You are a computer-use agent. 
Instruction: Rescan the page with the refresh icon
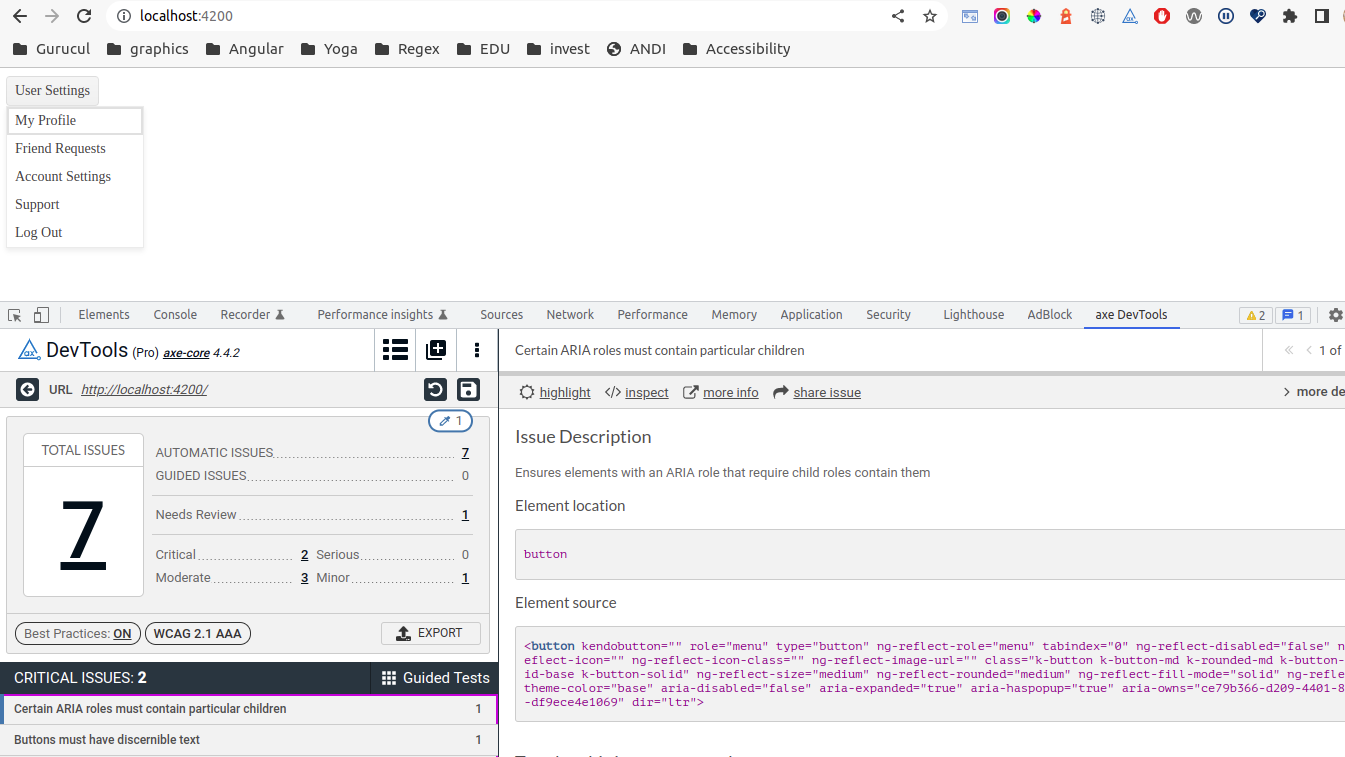tap(435, 389)
